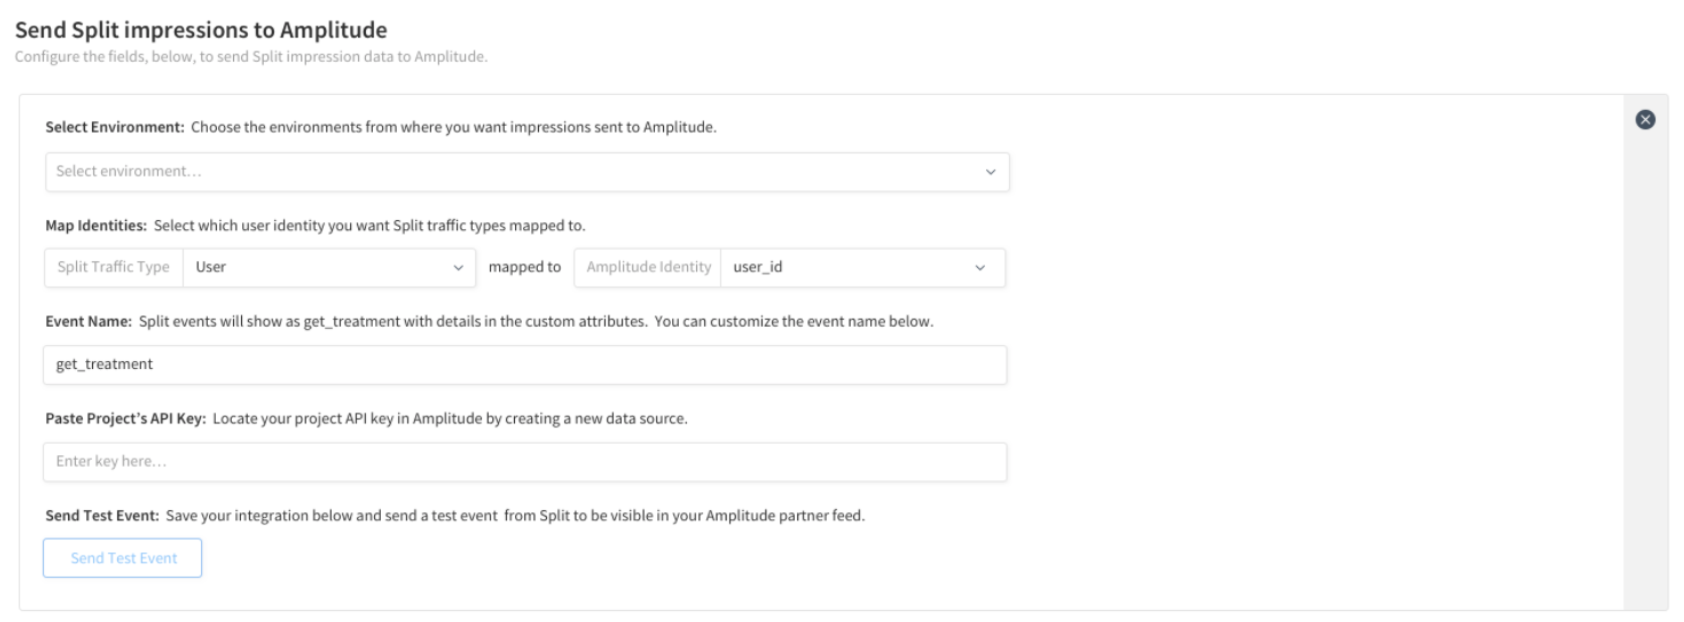Click the chevron arrow of the environment selector
The image size is (1684, 622).
pyautogui.click(x=990, y=172)
